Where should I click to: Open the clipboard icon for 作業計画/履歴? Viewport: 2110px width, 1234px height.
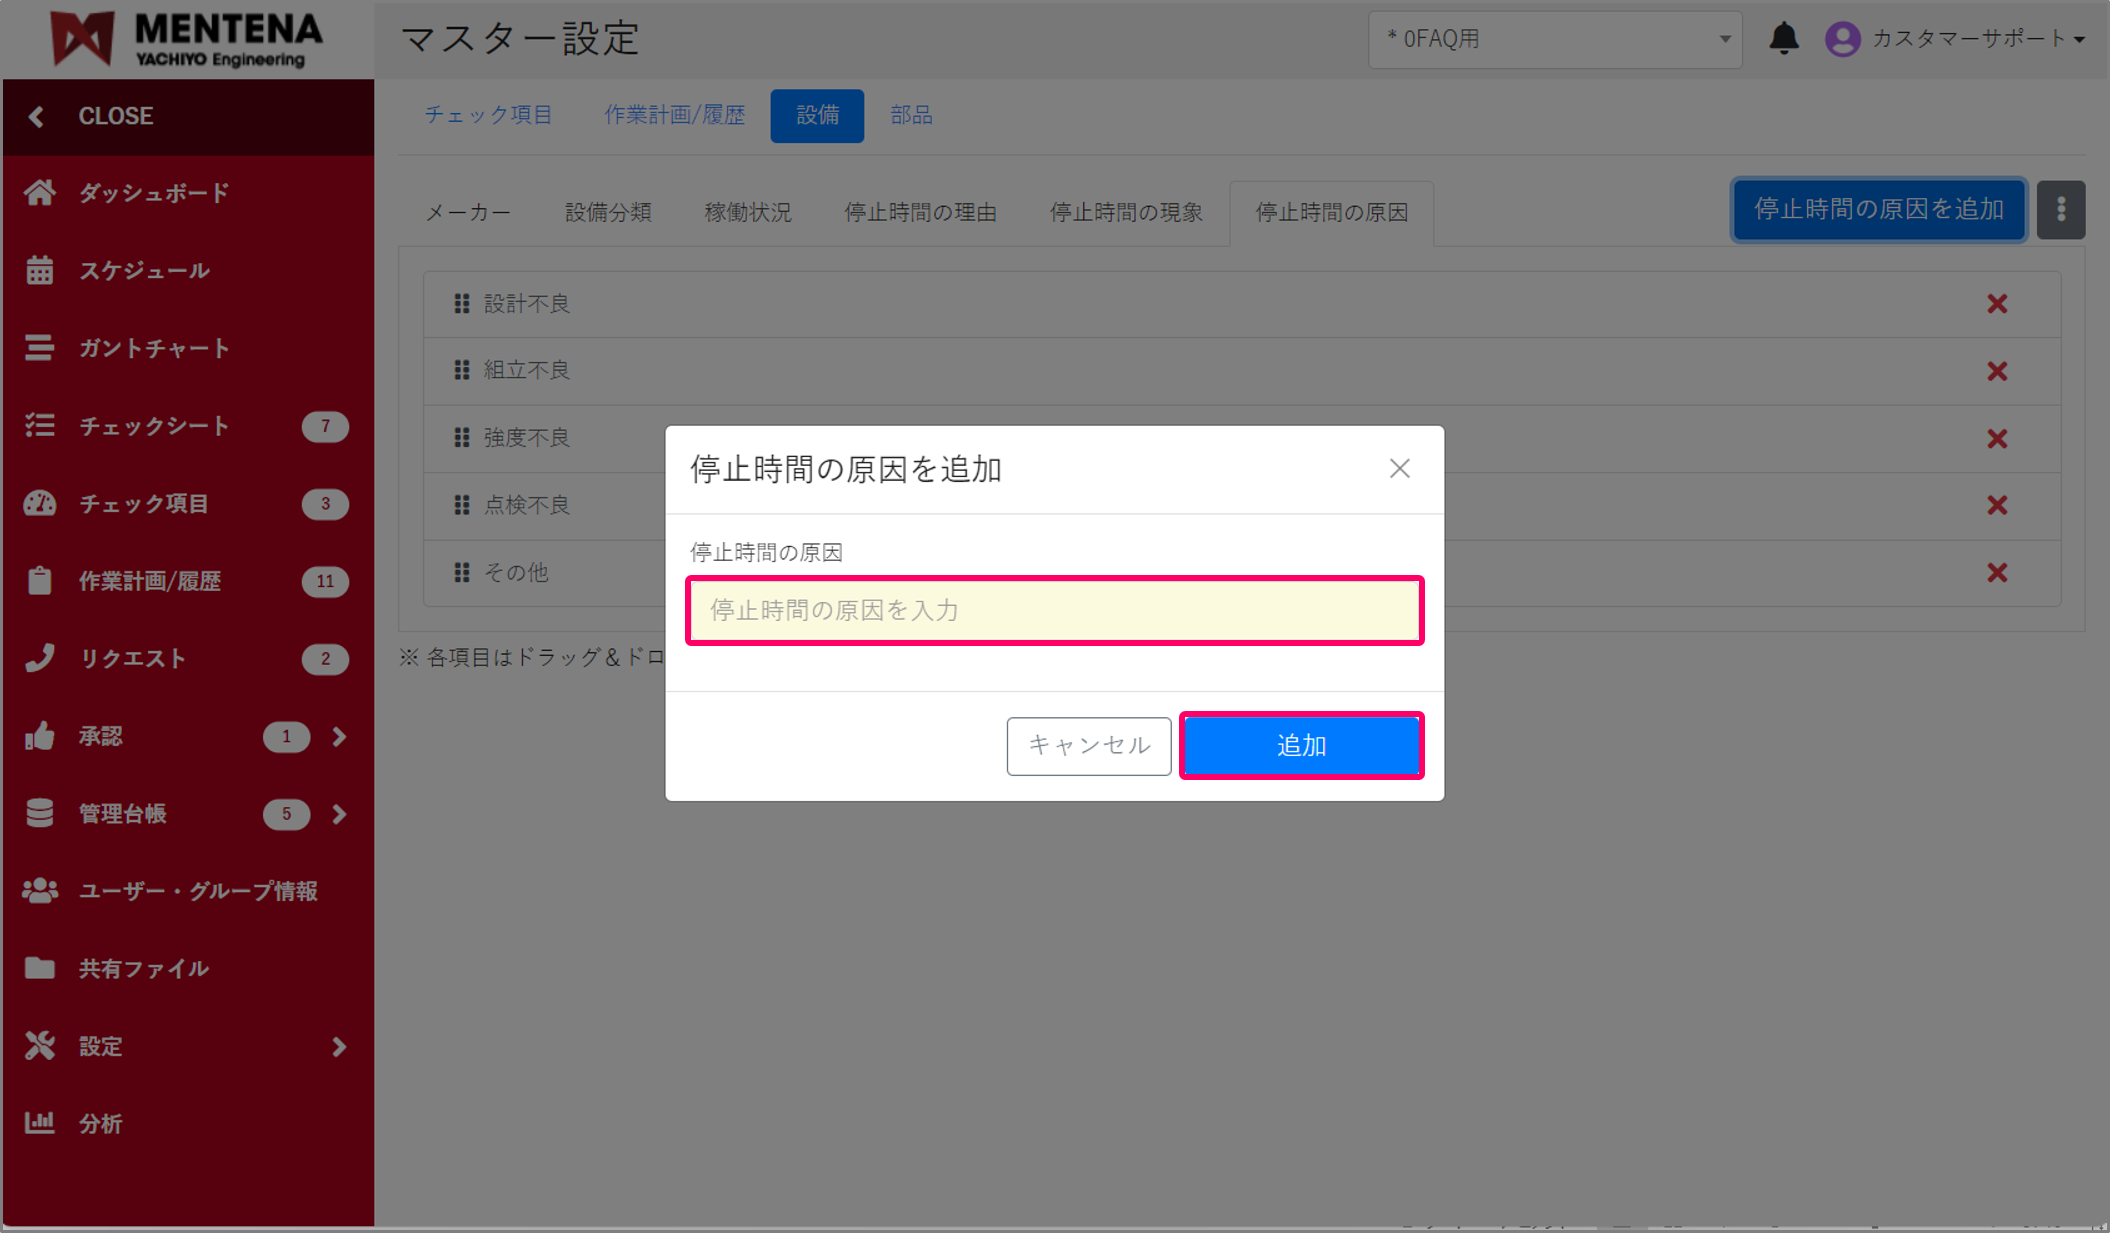[40, 581]
